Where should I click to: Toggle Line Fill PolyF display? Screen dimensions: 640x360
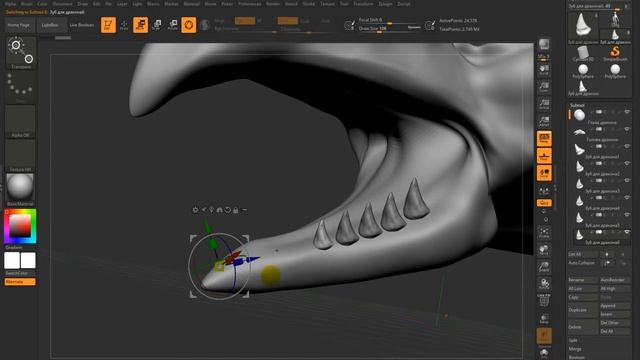click(x=544, y=300)
